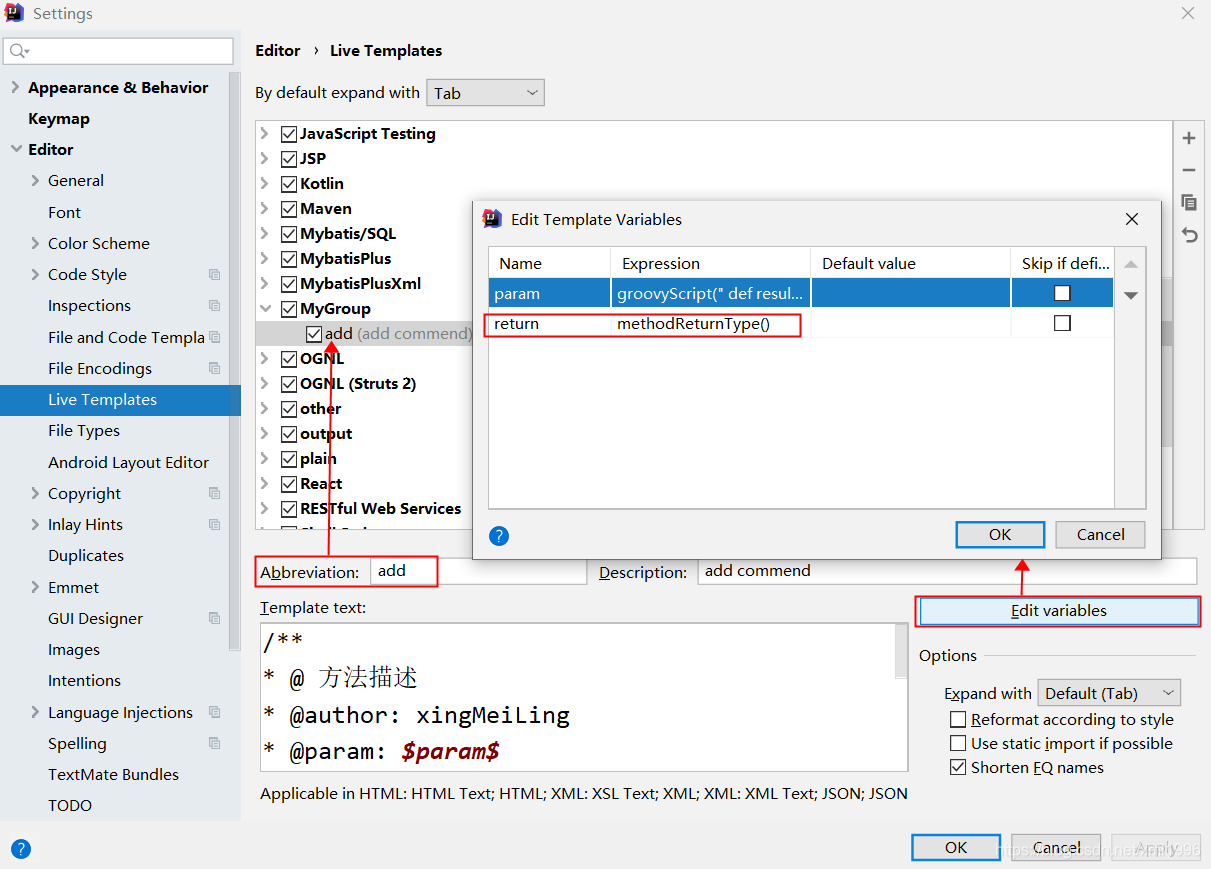Open File Types settings page

84,431
